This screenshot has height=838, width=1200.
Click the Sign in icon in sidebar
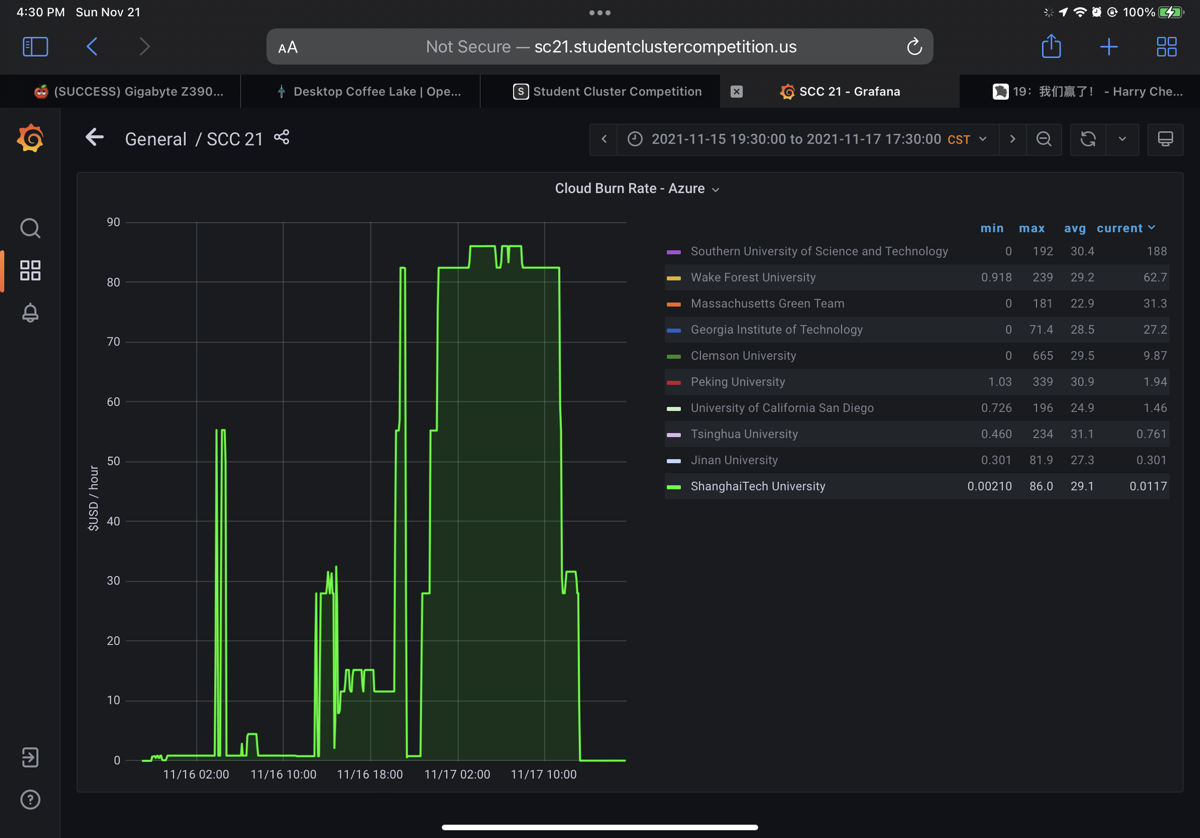click(x=30, y=757)
